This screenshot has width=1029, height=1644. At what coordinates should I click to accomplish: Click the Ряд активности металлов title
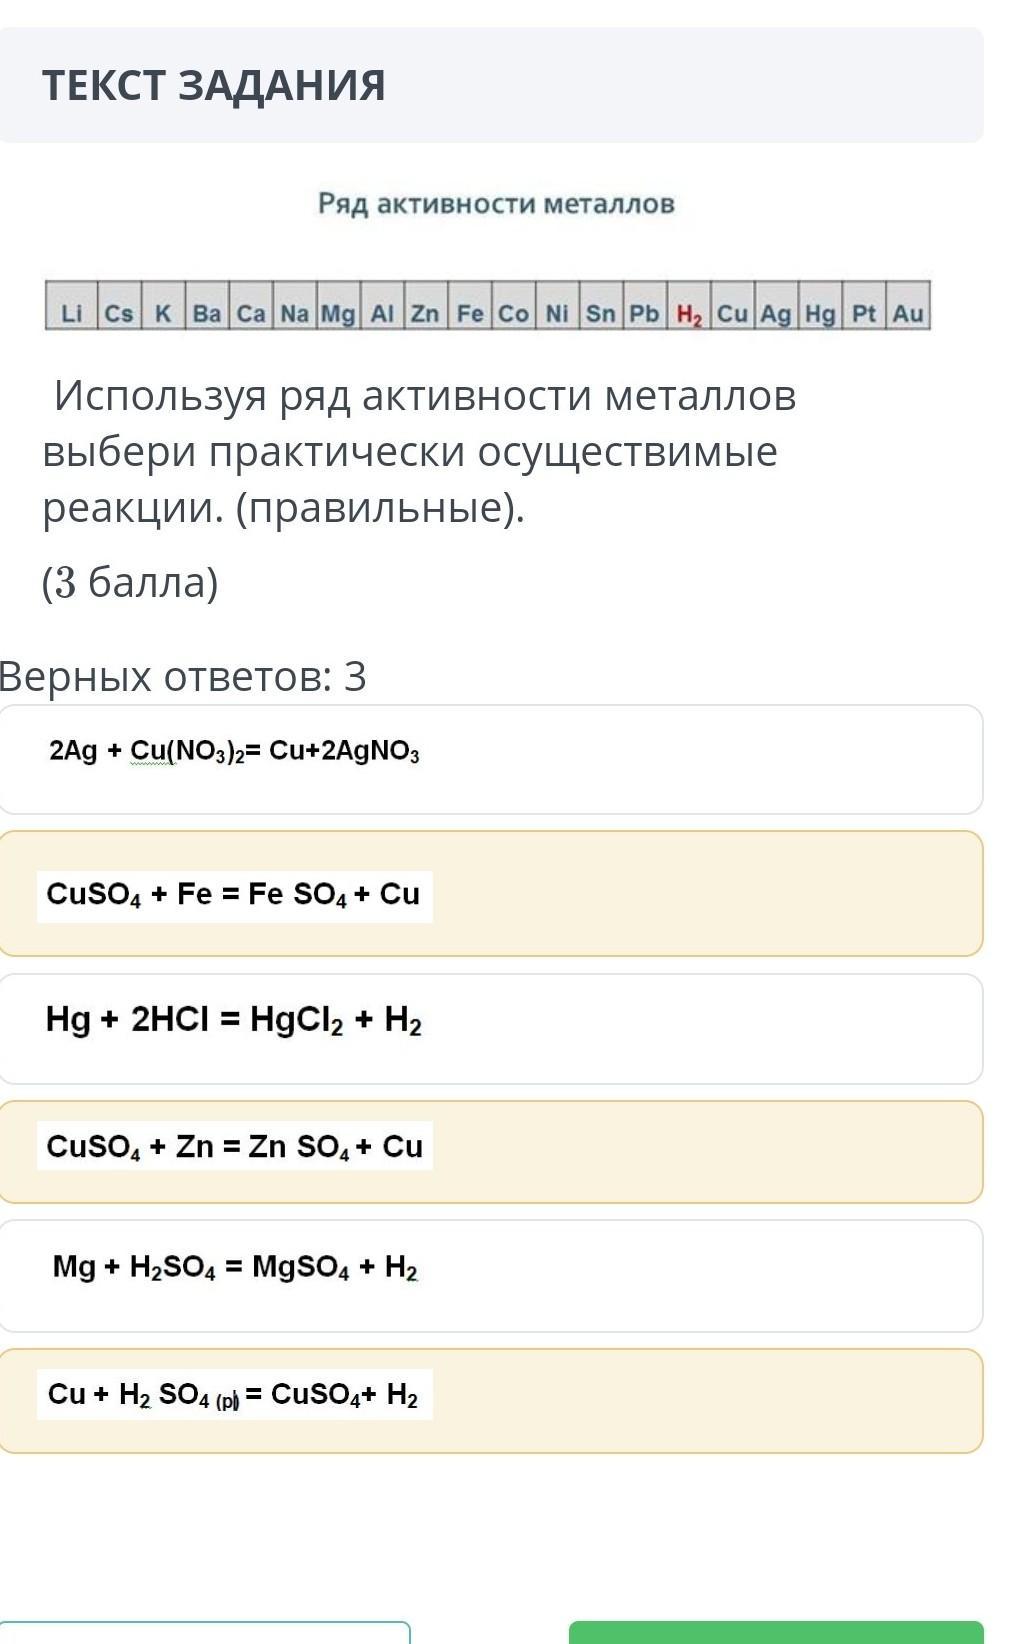(x=496, y=204)
